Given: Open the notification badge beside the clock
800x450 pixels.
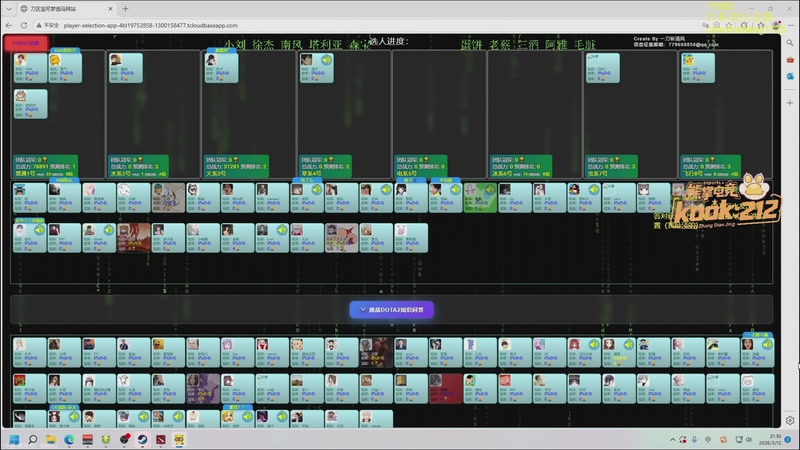Looking at the screenshot, I should (789, 439).
